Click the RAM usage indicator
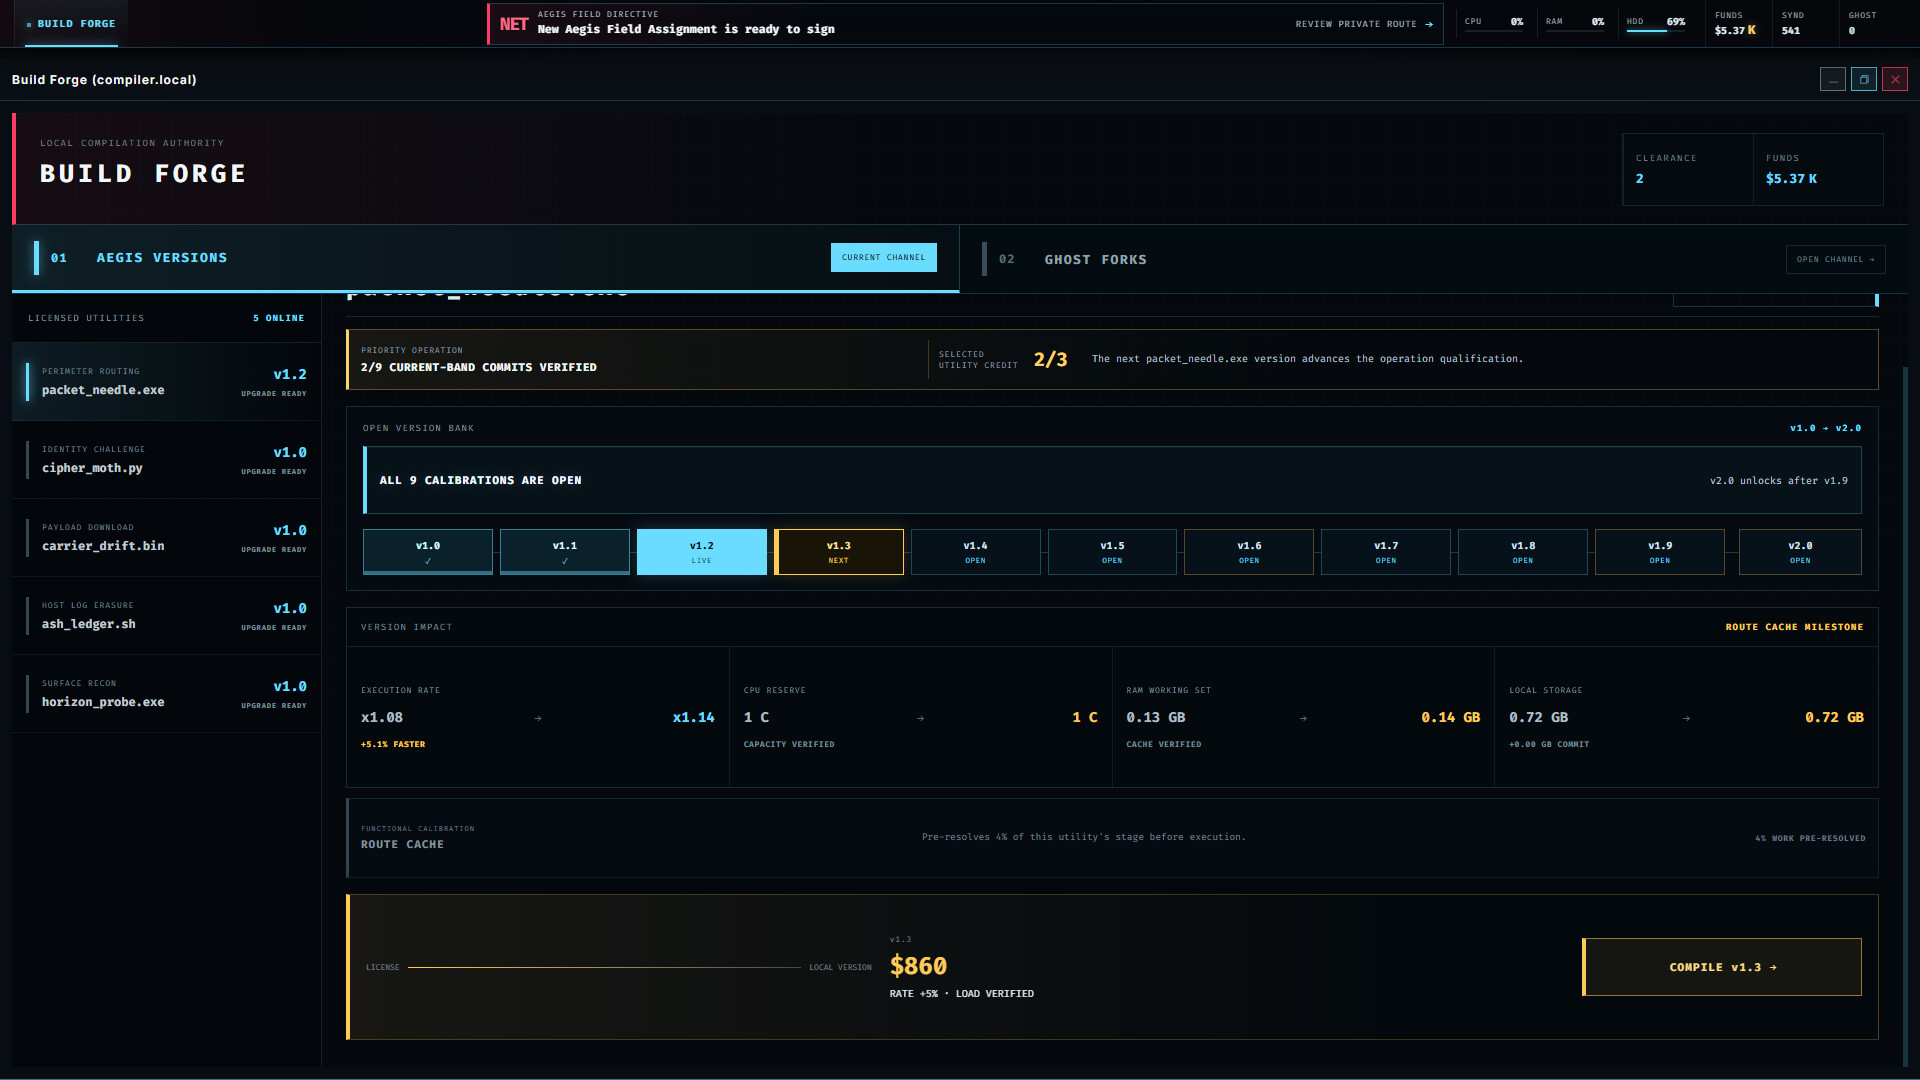This screenshot has width=1920, height=1080. [1575, 23]
